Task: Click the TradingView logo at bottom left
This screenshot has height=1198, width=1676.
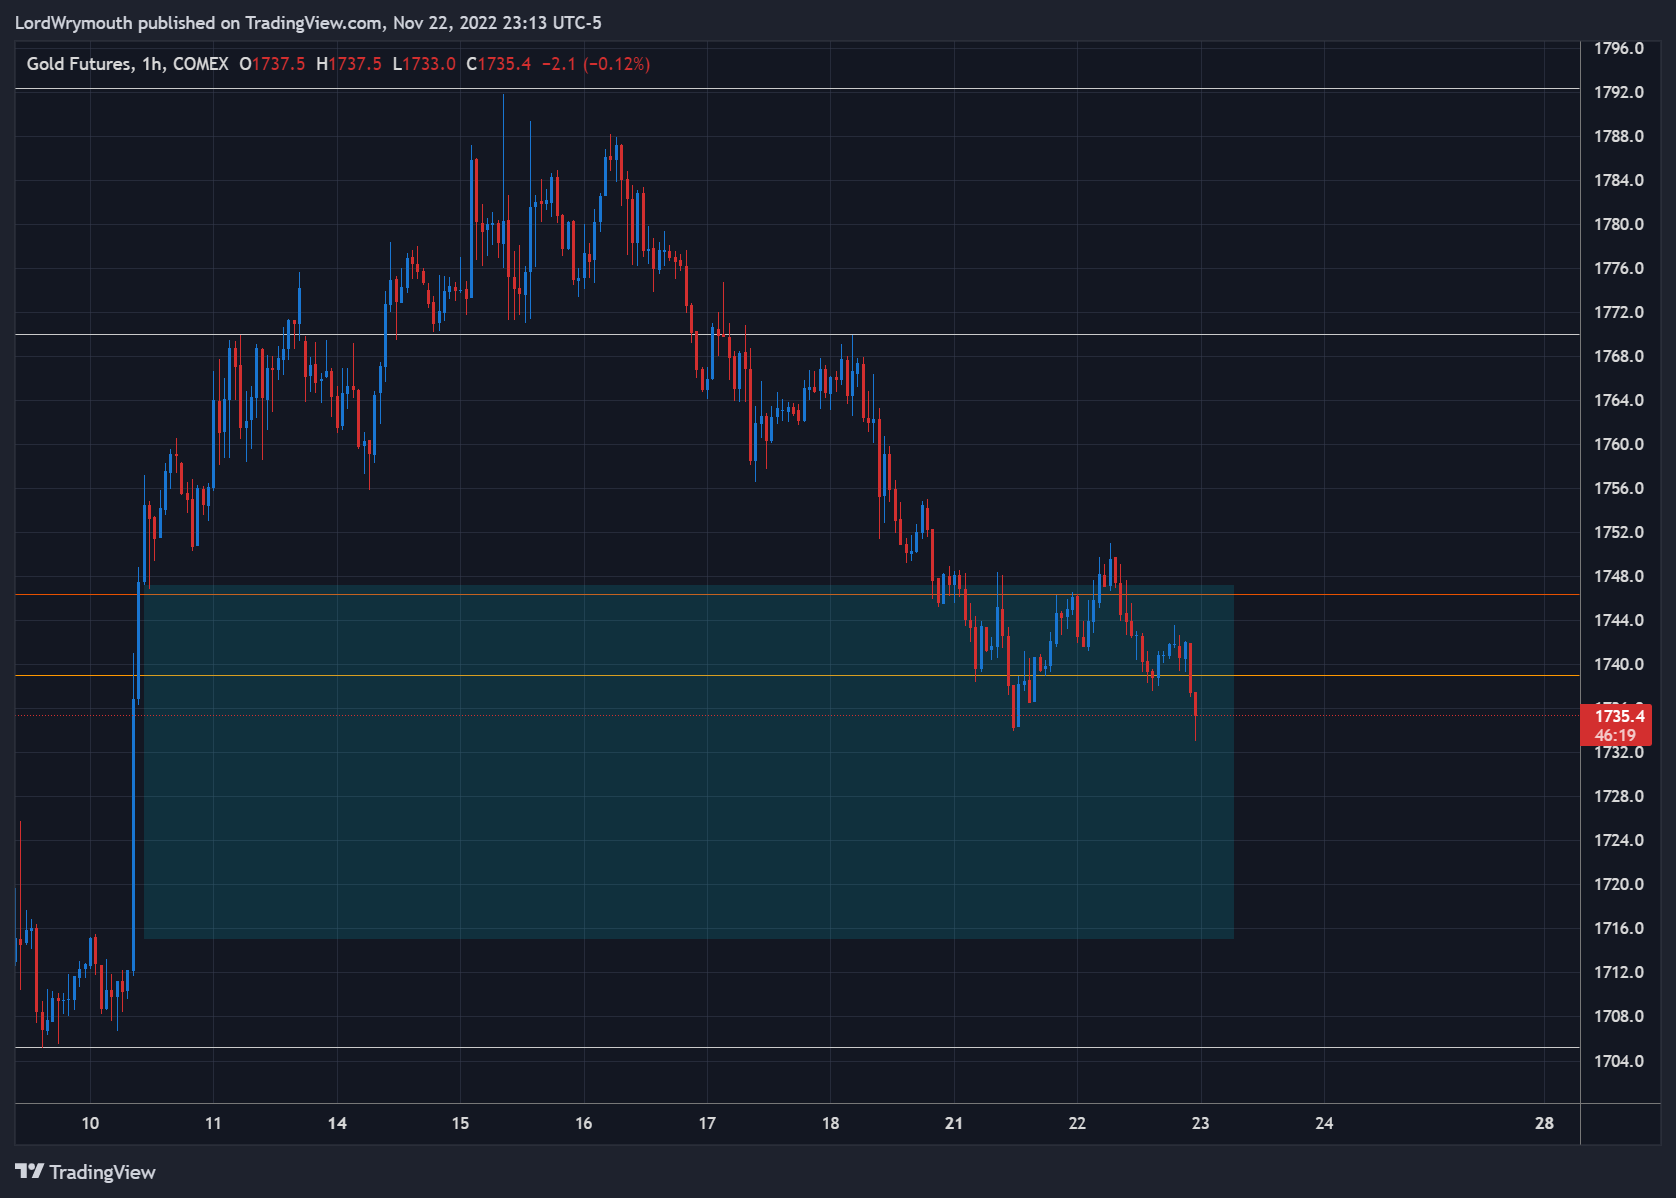Action: [x=85, y=1172]
